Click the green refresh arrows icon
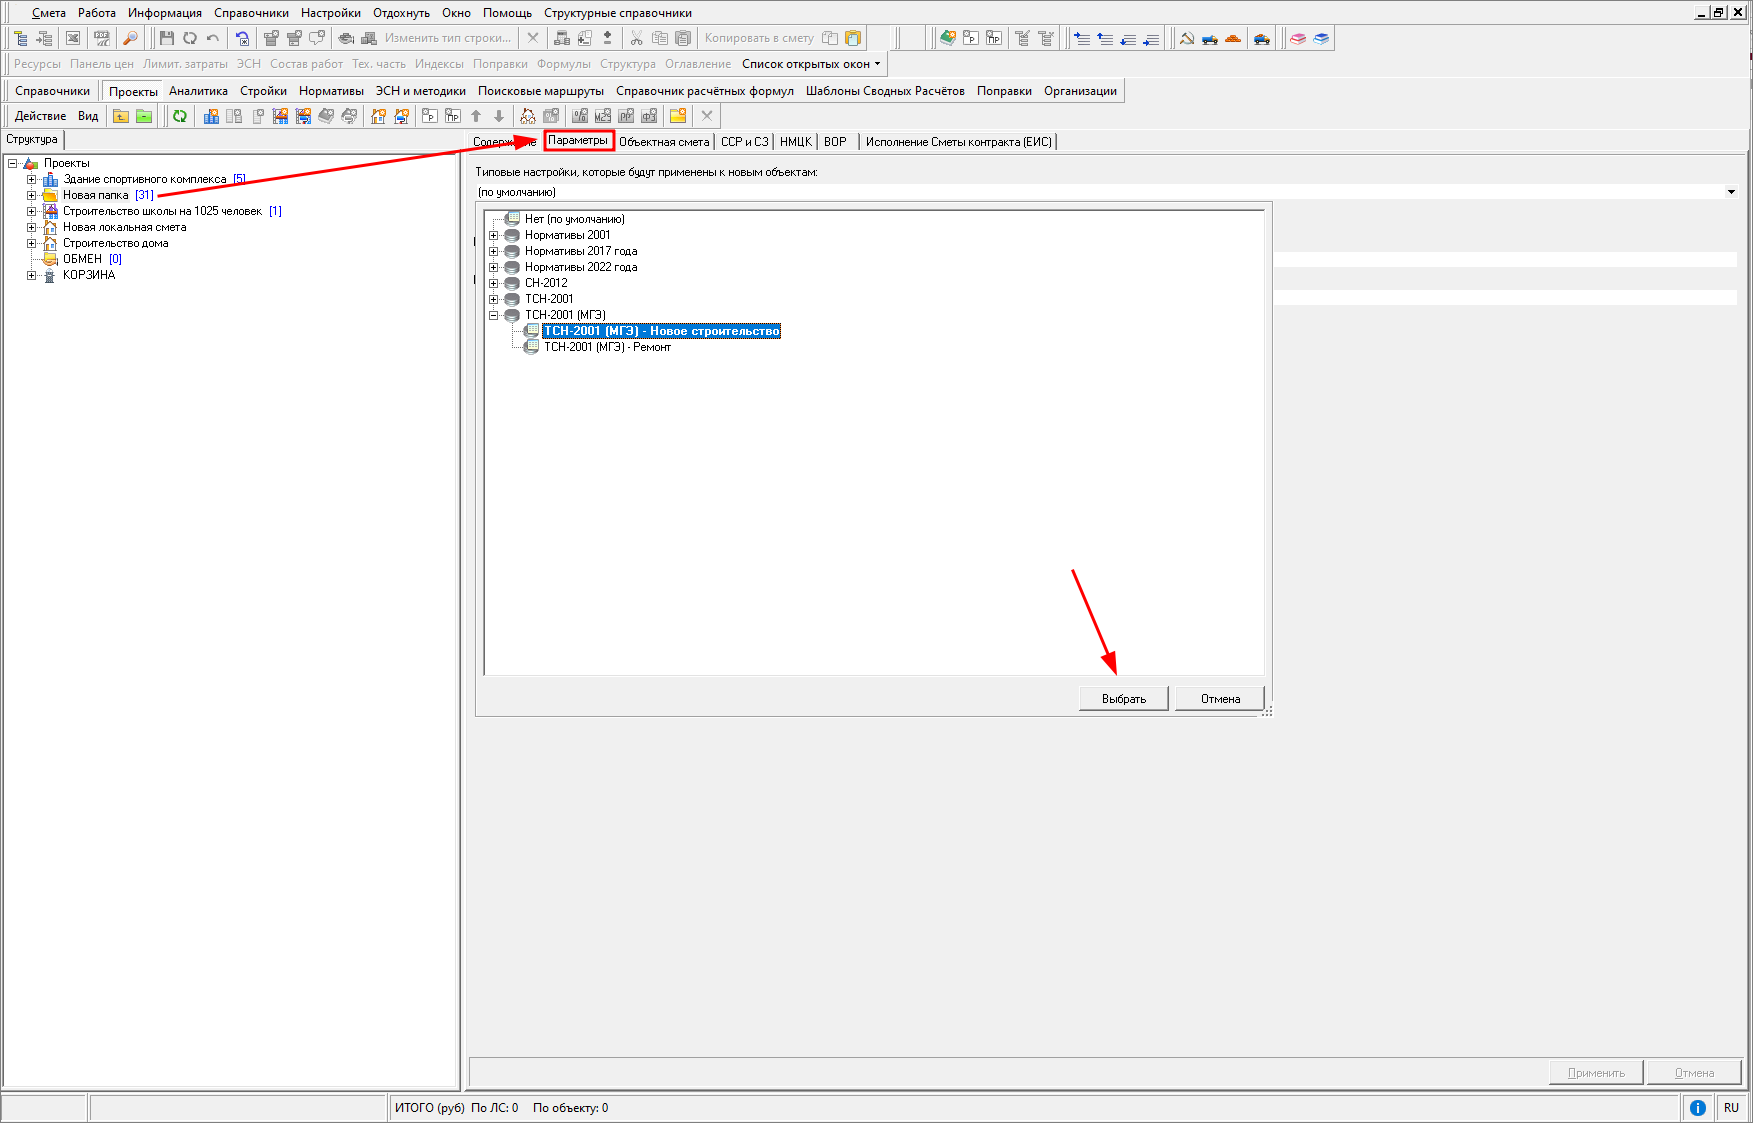The image size is (1753, 1123). 180,116
